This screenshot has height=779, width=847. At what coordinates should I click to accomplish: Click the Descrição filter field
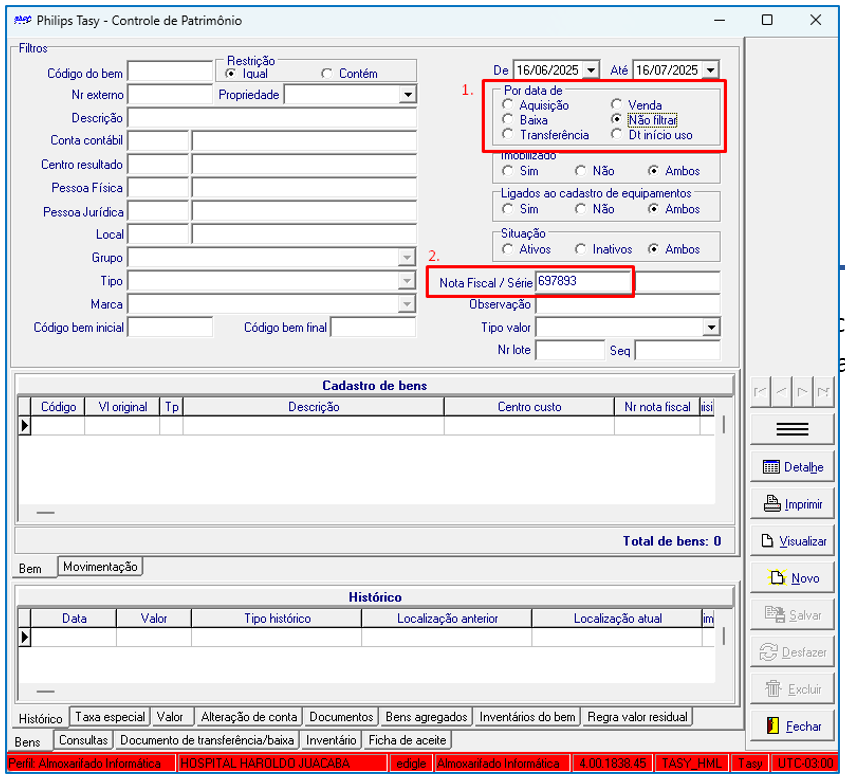coord(272,118)
